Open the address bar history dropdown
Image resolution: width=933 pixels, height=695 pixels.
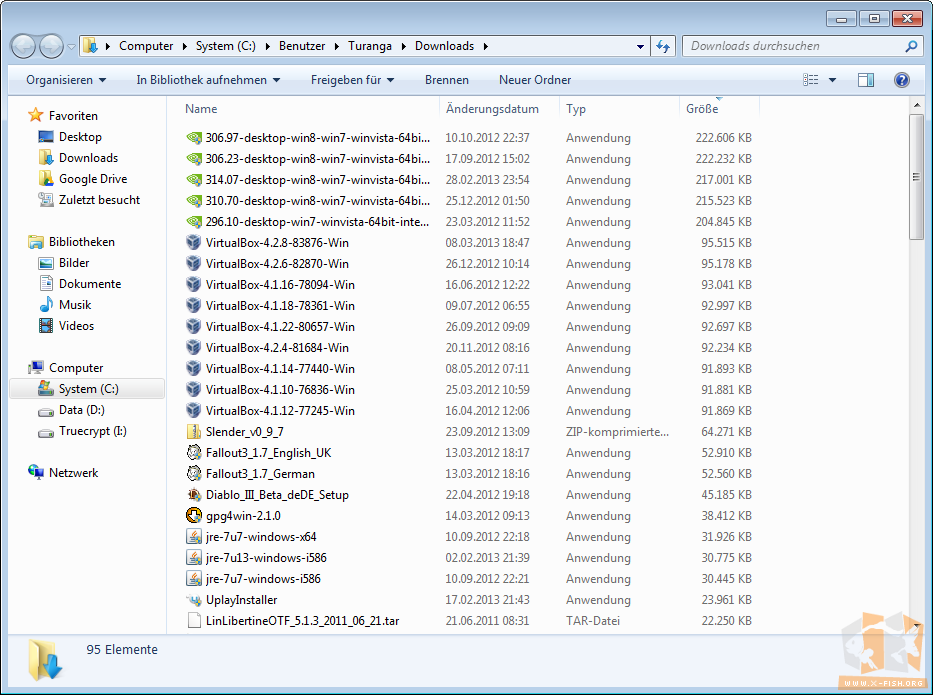click(640, 46)
